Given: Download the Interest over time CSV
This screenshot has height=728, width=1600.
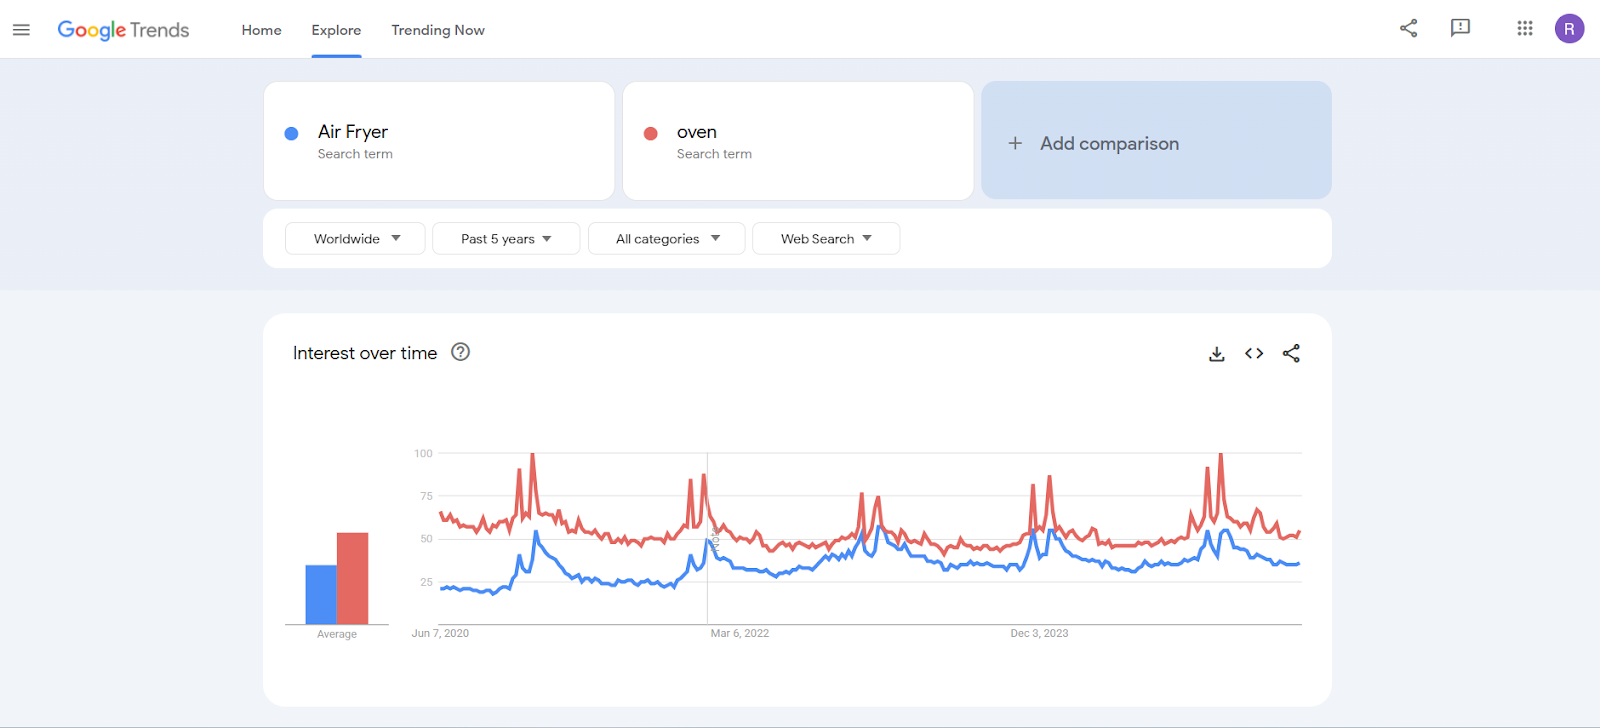Looking at the screenshot, I should [1216, 354].
